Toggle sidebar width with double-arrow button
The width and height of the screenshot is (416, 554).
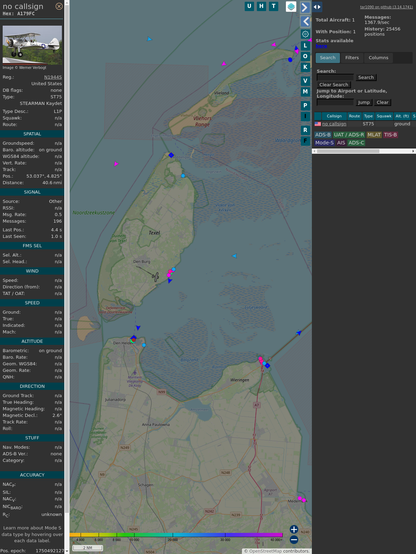[x=317, y=7]
